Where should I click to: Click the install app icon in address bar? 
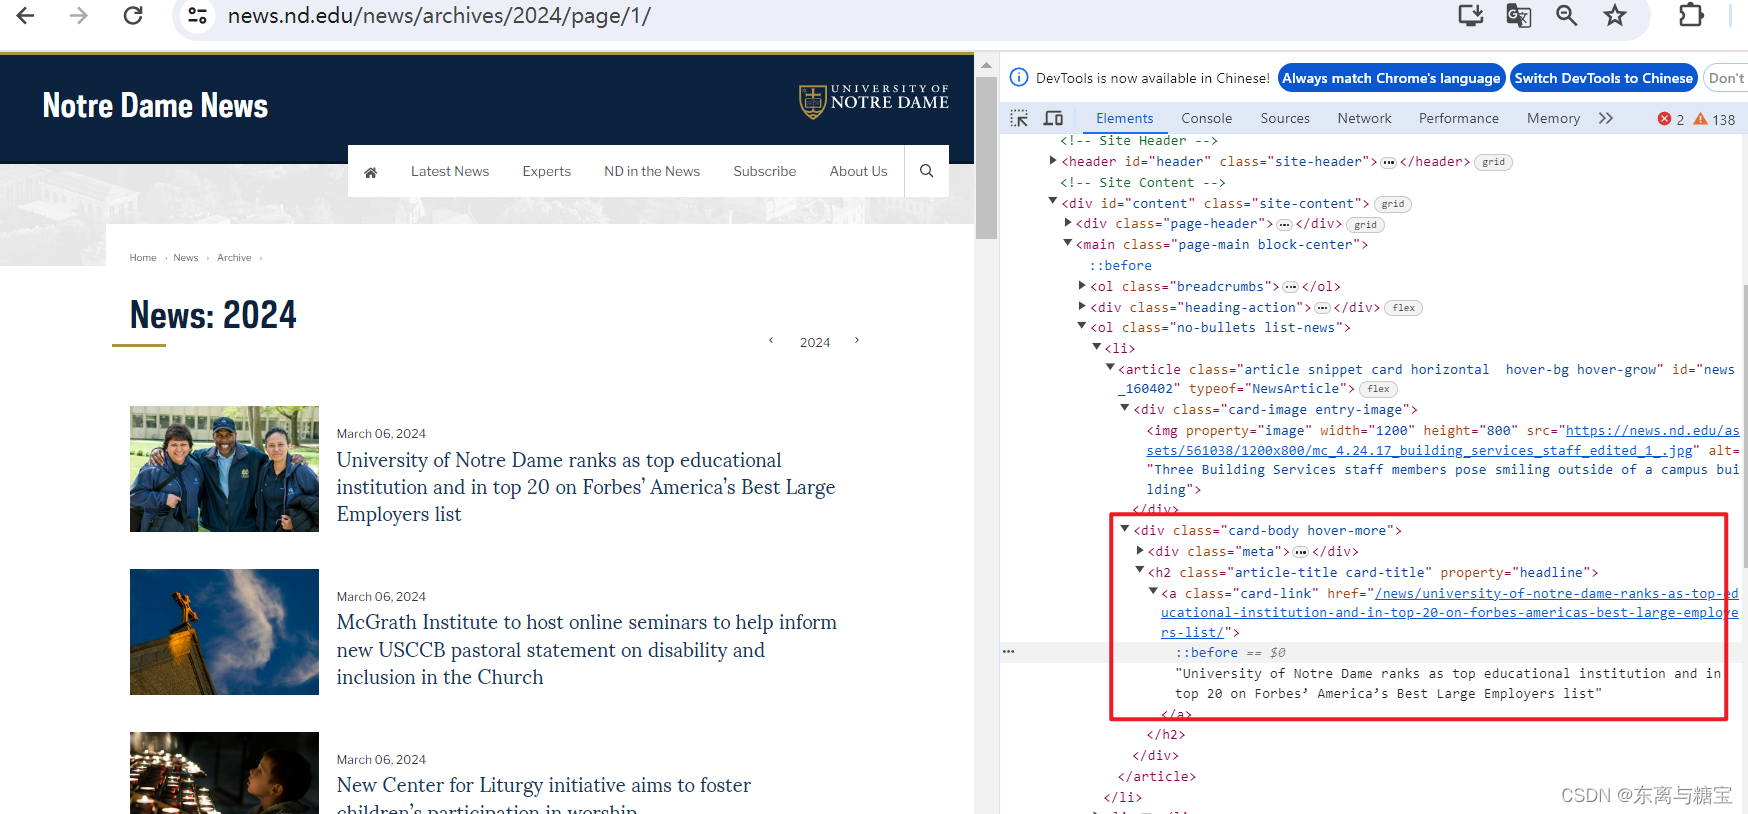coord(1471,15)
